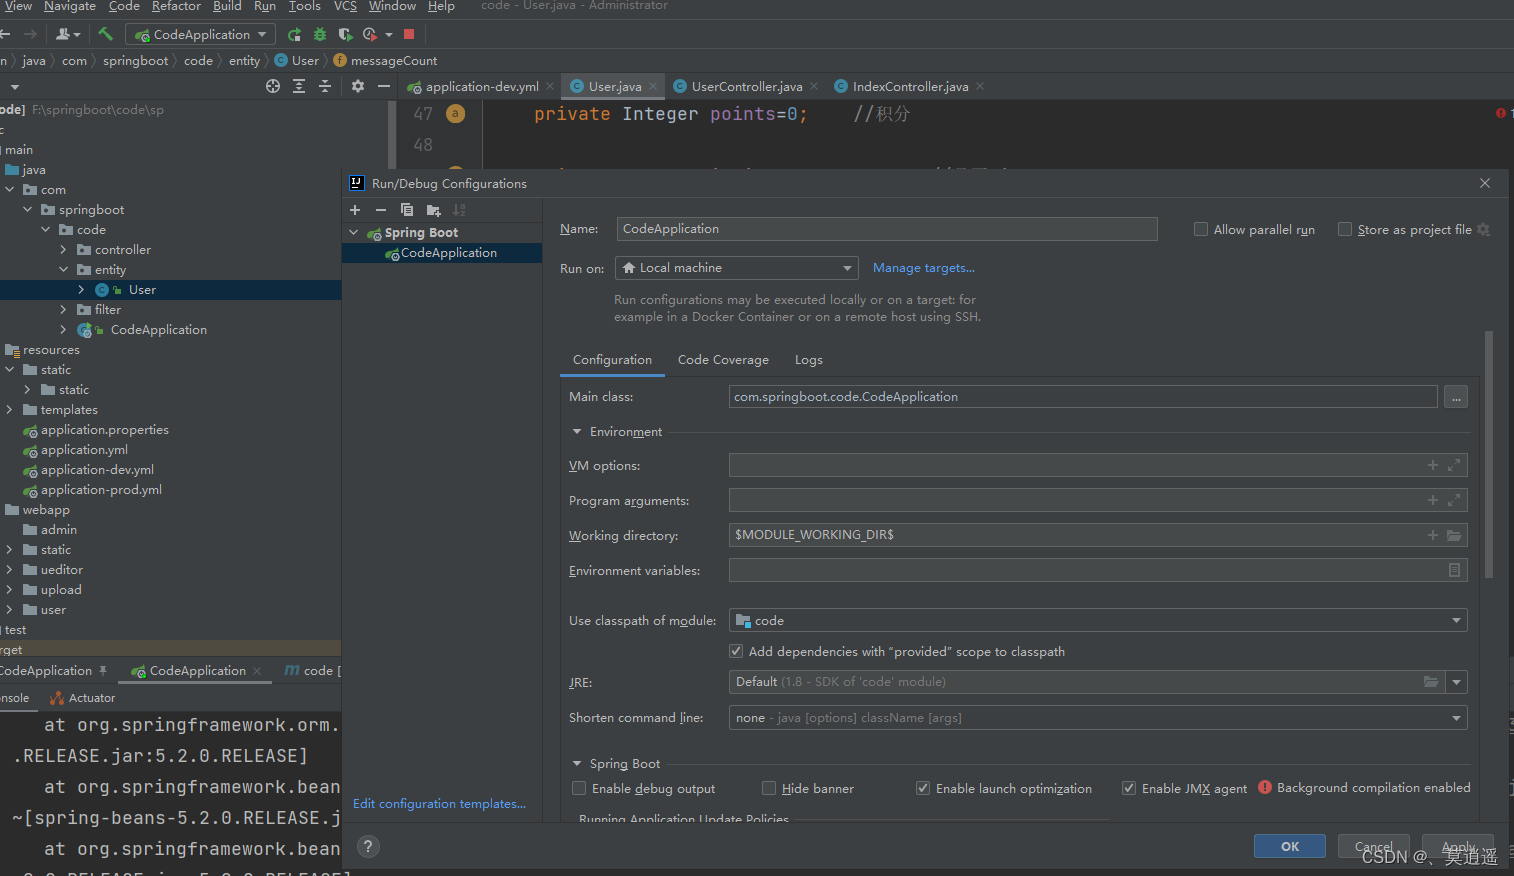Click the save-to-new-folder icon in dialog toolbar

pyautogui.click(x=433, y=210)
